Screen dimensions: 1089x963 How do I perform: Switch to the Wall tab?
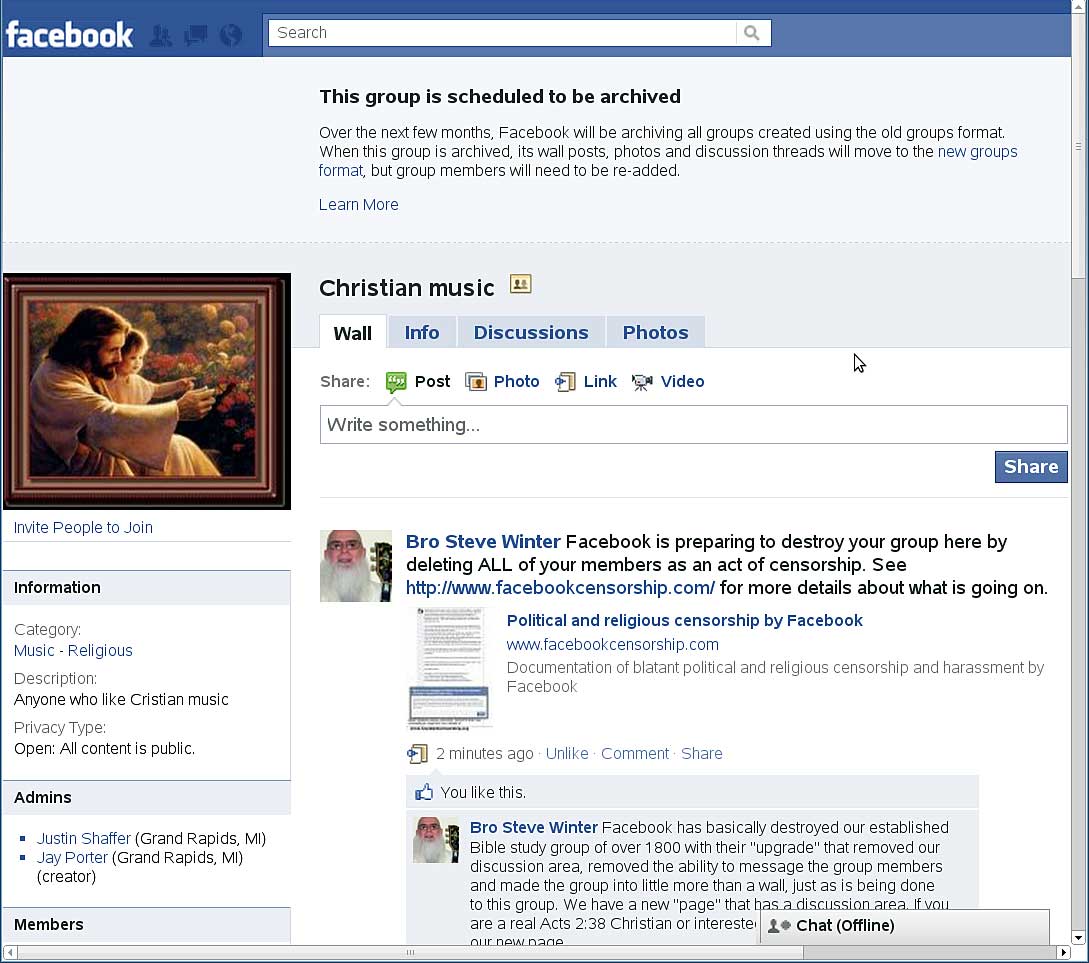point(352,333)
